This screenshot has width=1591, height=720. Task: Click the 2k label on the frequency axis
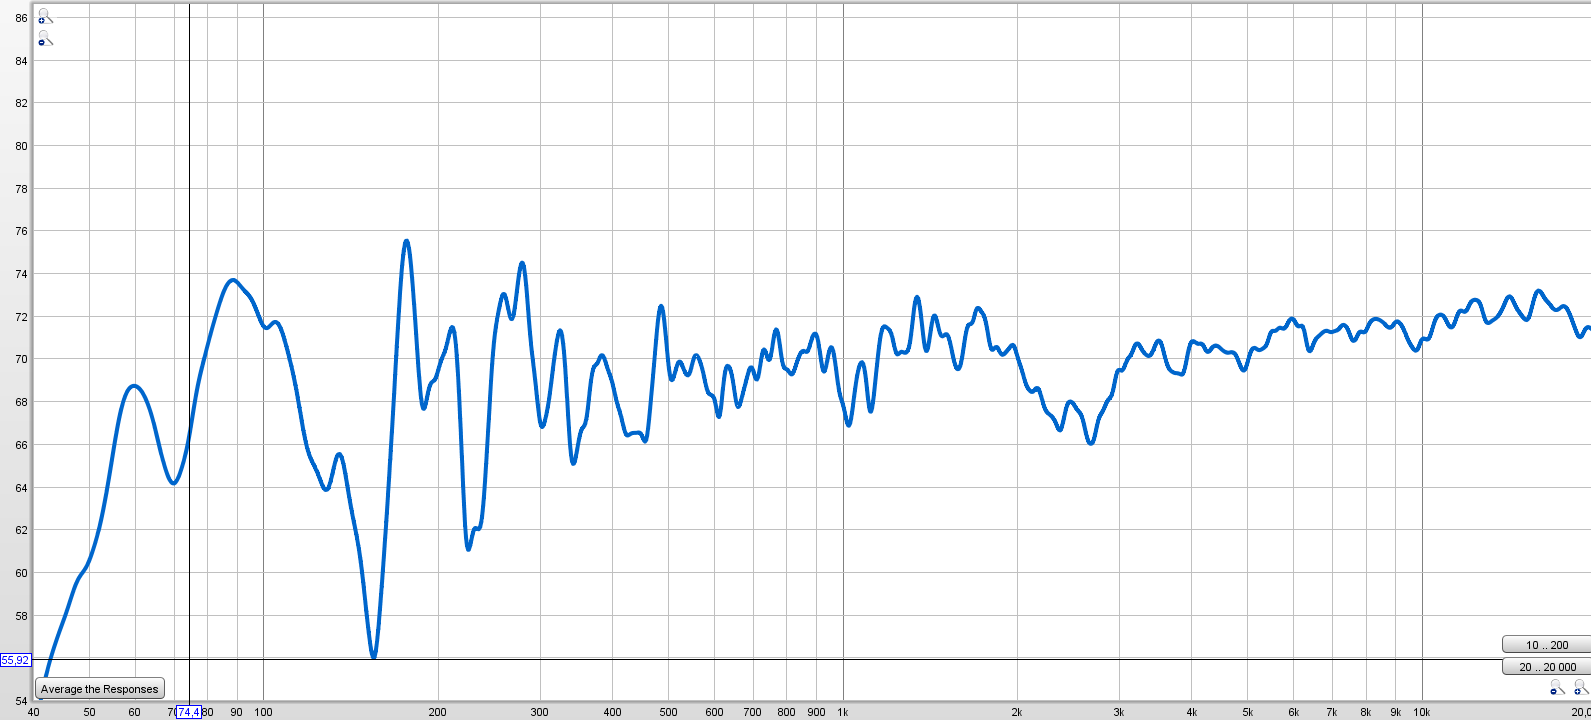(x=1017, y=712)
